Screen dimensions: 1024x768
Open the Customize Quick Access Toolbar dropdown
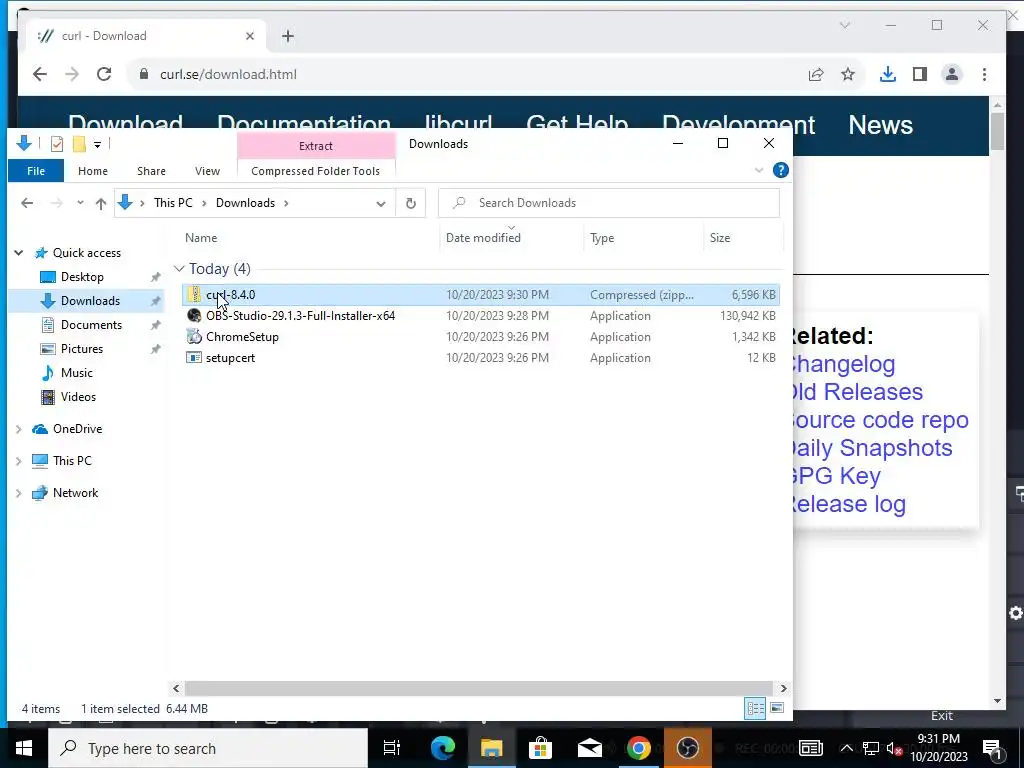pos(97,144)
